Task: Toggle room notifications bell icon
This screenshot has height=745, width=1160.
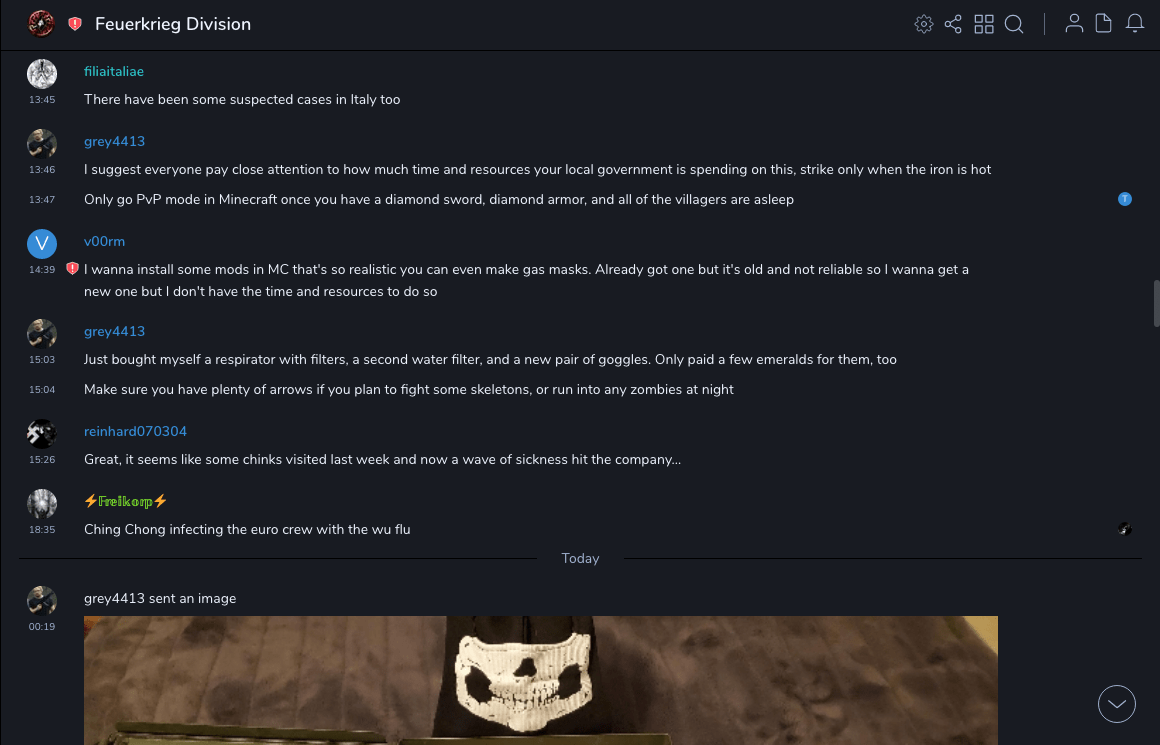Action: tap(1135, 24)
